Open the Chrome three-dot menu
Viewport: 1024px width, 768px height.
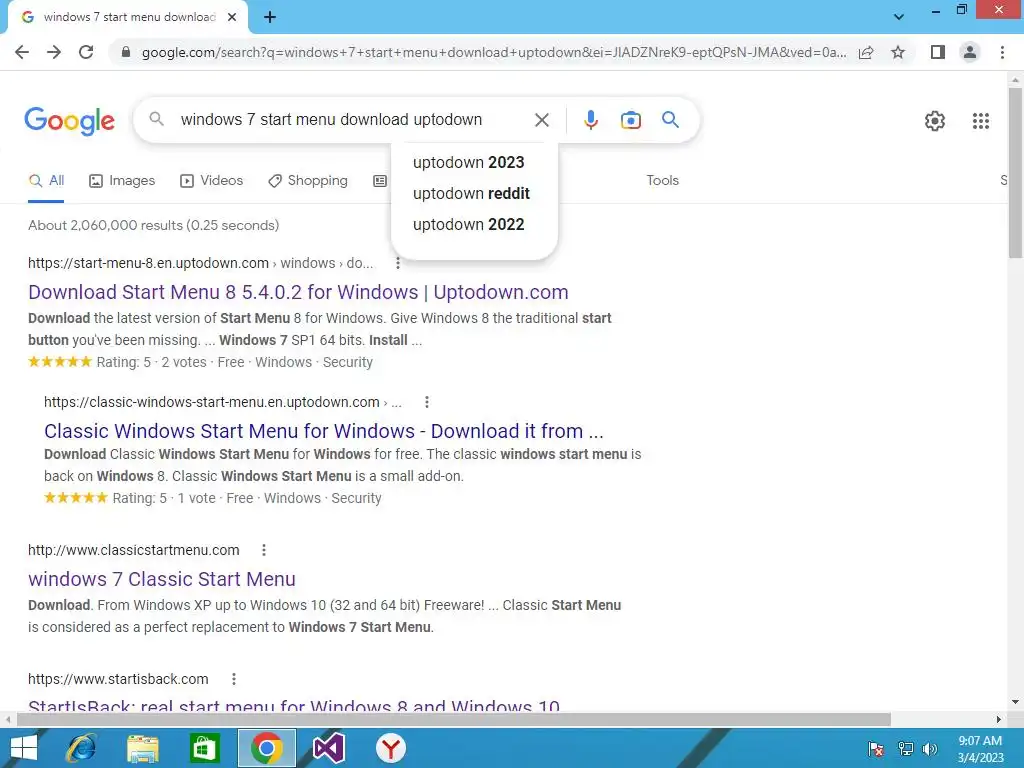1002,52
